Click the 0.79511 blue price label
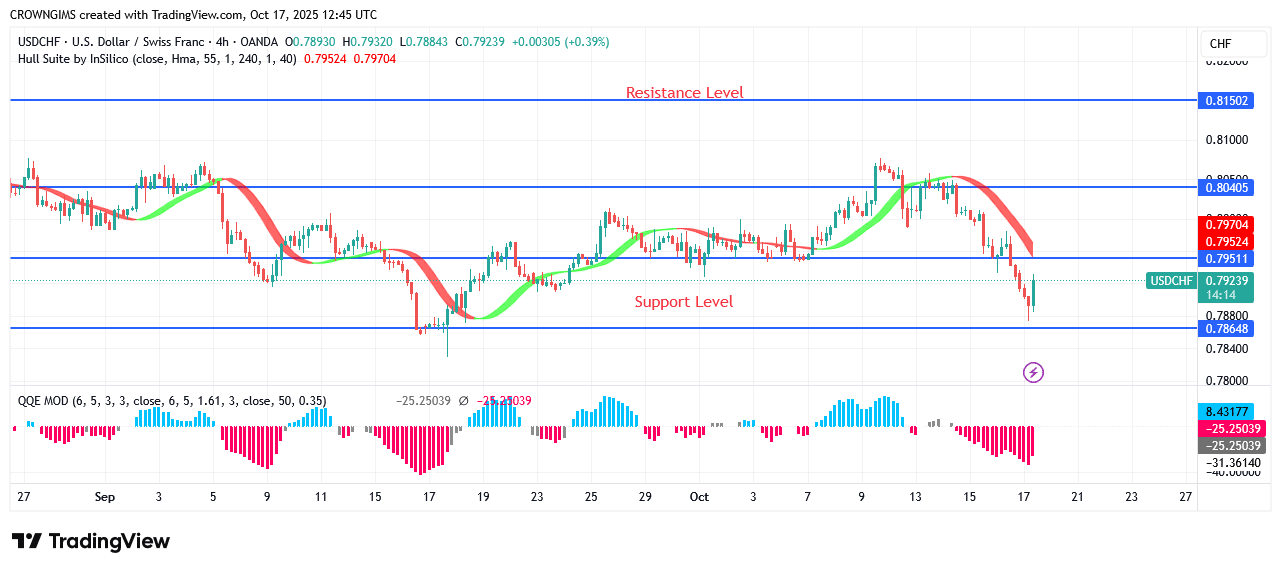The width and height of the screenshot is (1281, 571). pos(1226,258)
